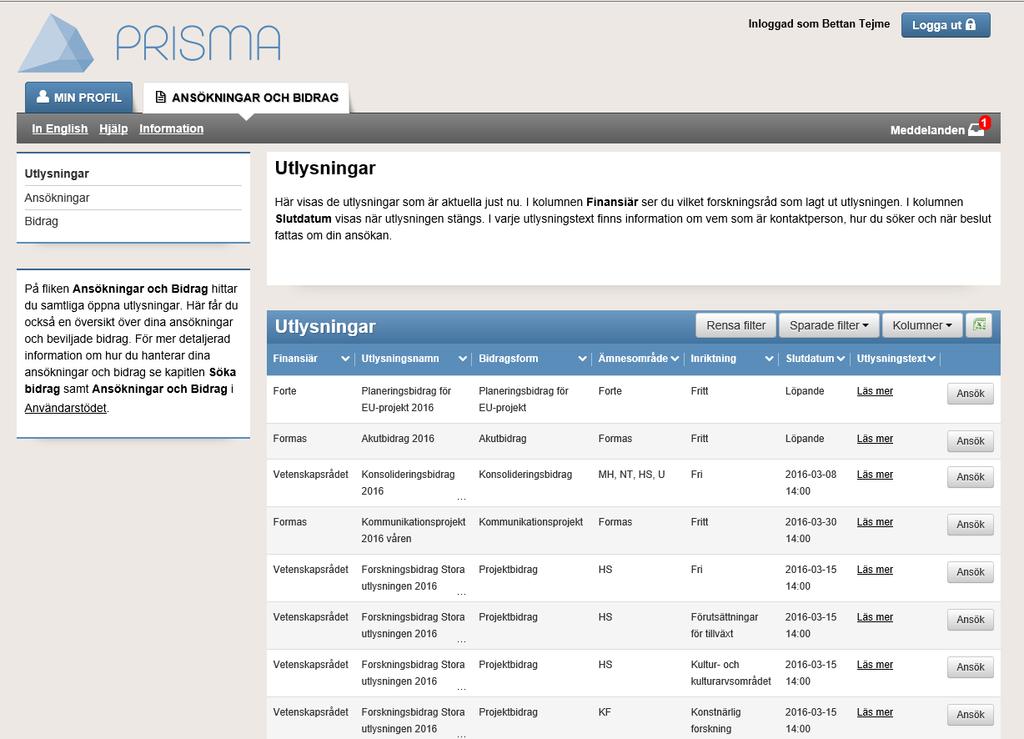Select Bidrag in side menu
Image resolution: width=1024 pixels, height=739 pixels.
pos(41,221)
